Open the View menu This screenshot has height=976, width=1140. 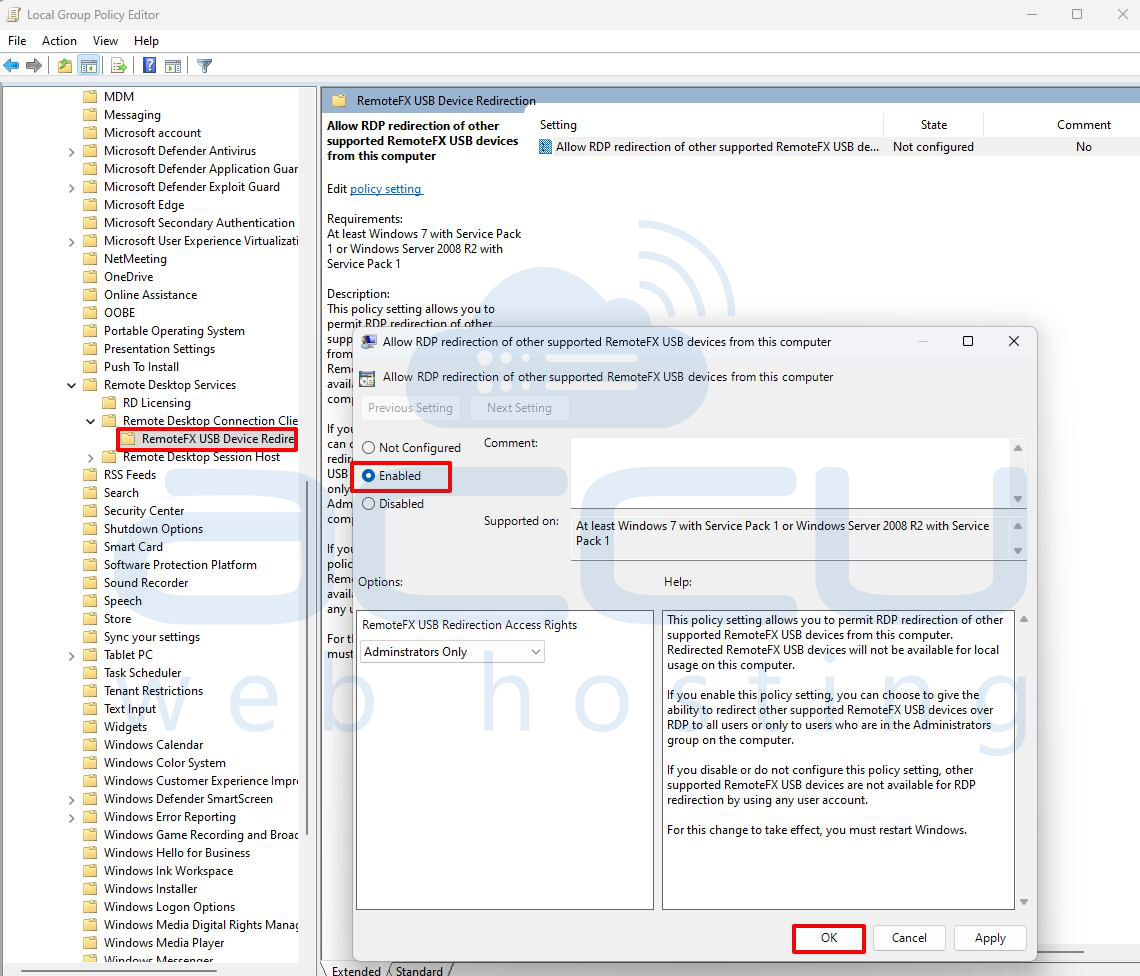(105, 41)
